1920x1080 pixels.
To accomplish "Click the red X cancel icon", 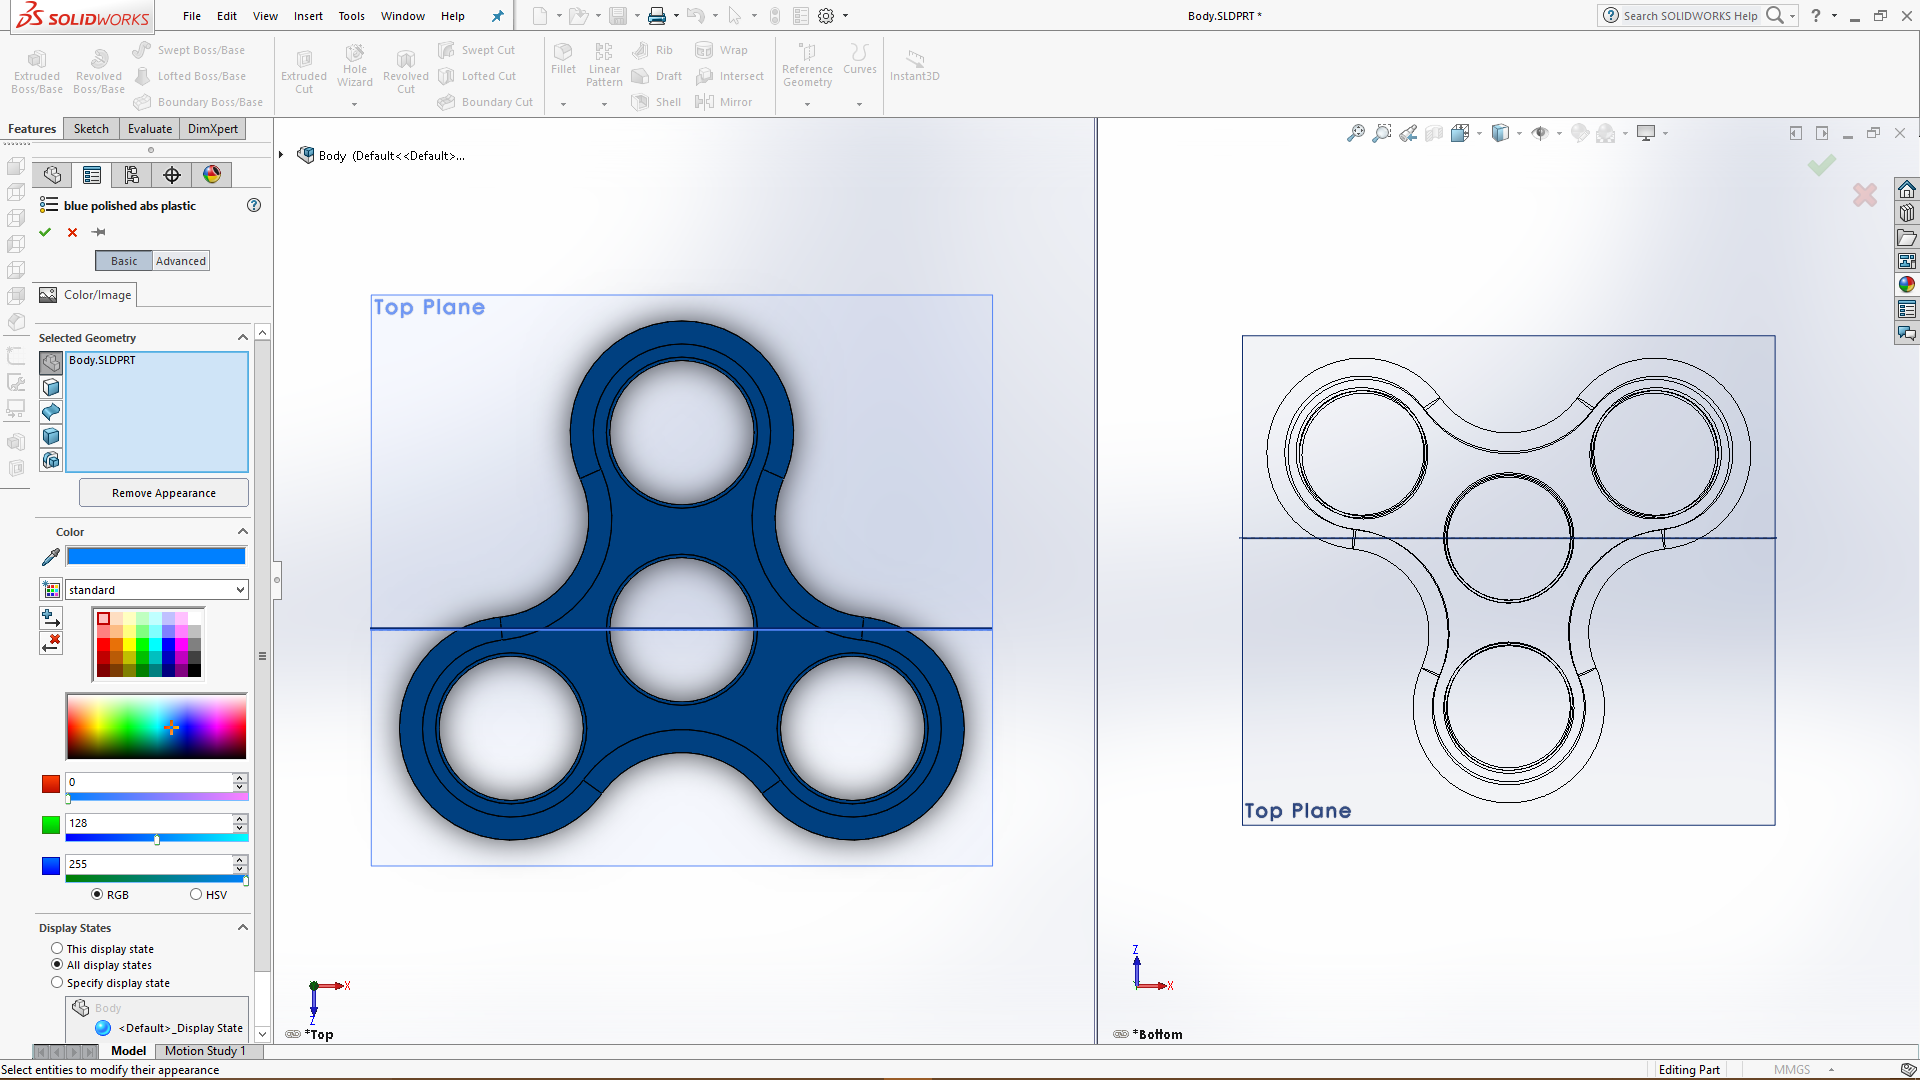I will (72, 232).
